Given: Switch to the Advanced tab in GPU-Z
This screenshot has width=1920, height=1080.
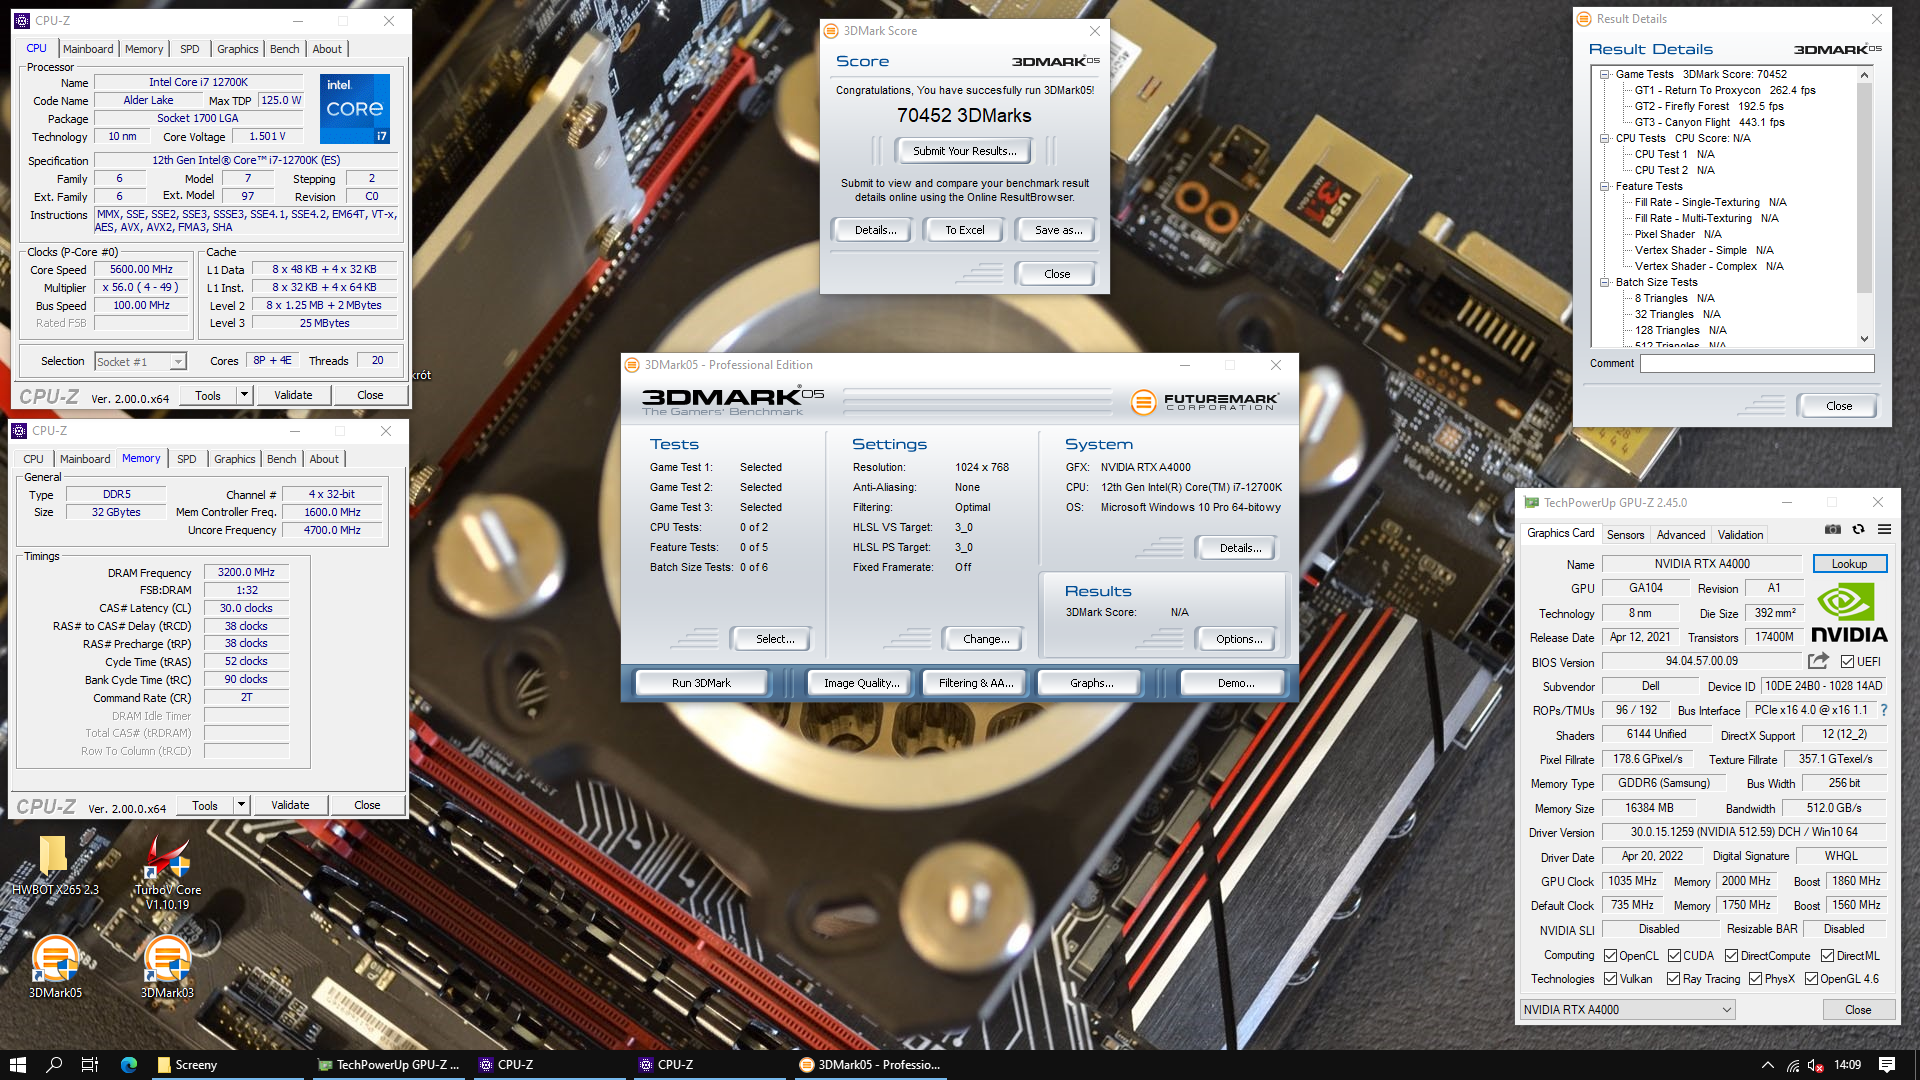Looking at the screenshot, I should (x=1681, y=535).
